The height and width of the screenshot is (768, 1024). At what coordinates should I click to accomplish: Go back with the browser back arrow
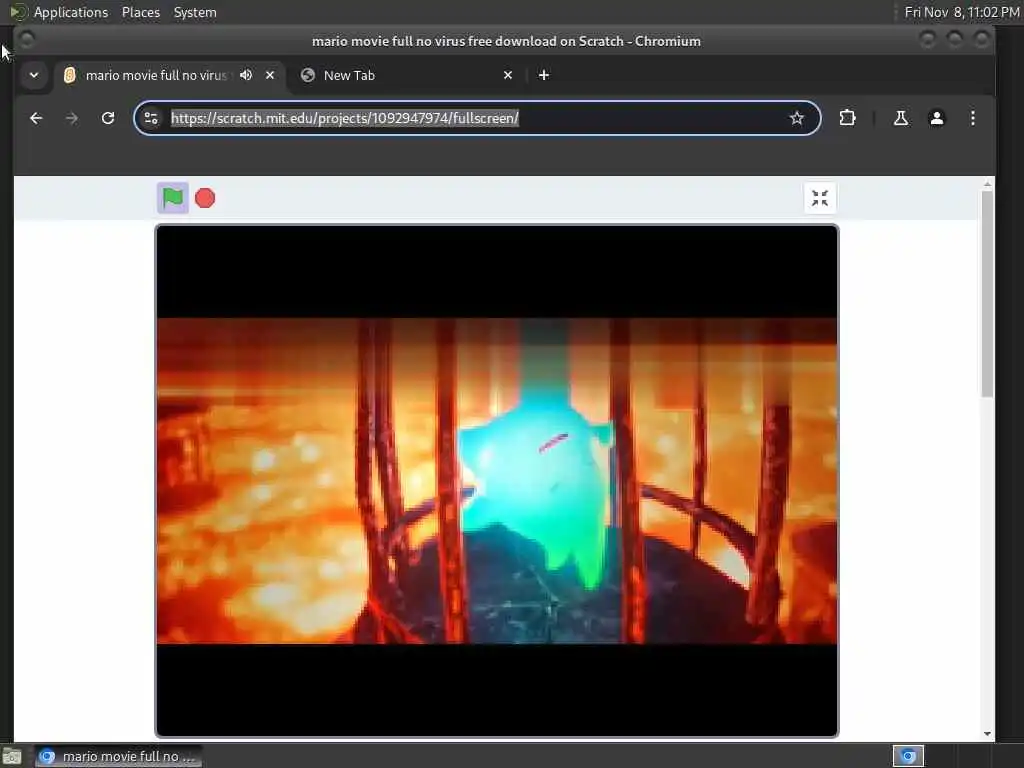coord(37,118)
